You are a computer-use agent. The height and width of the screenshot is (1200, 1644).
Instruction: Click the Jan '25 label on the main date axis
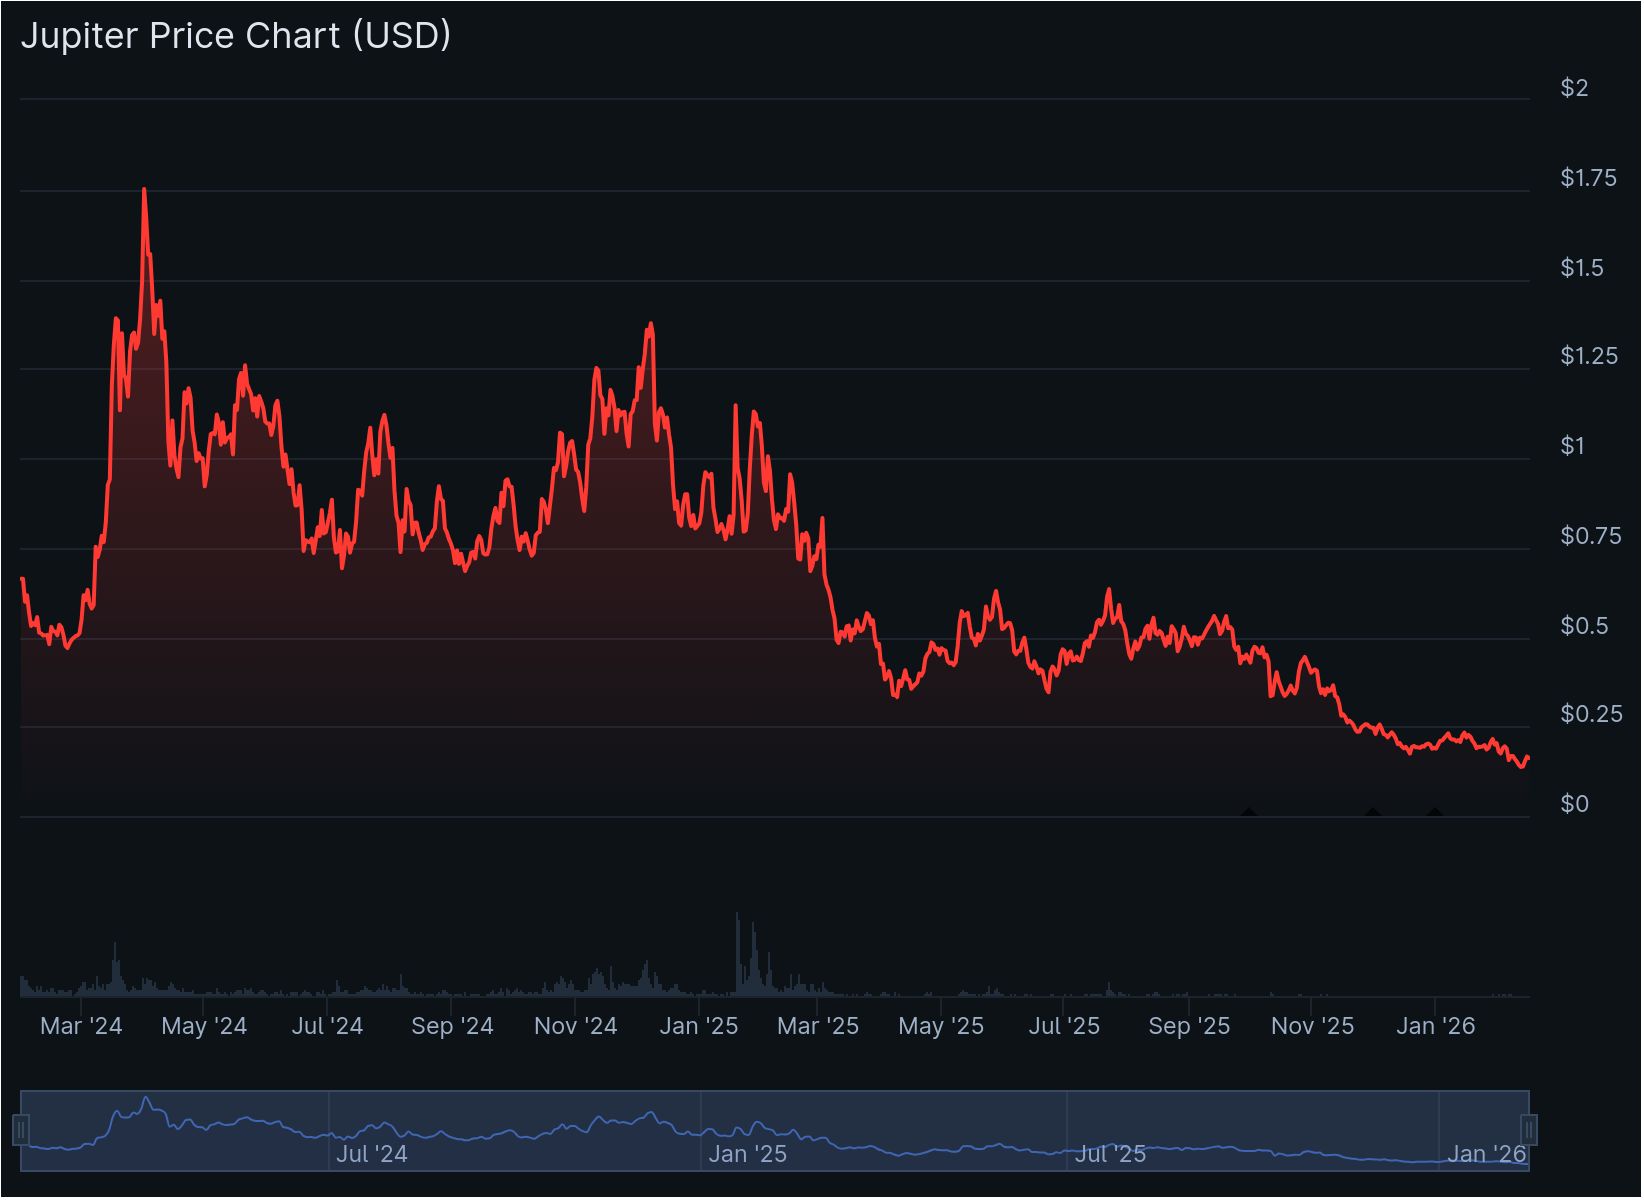coord(698,1026)
